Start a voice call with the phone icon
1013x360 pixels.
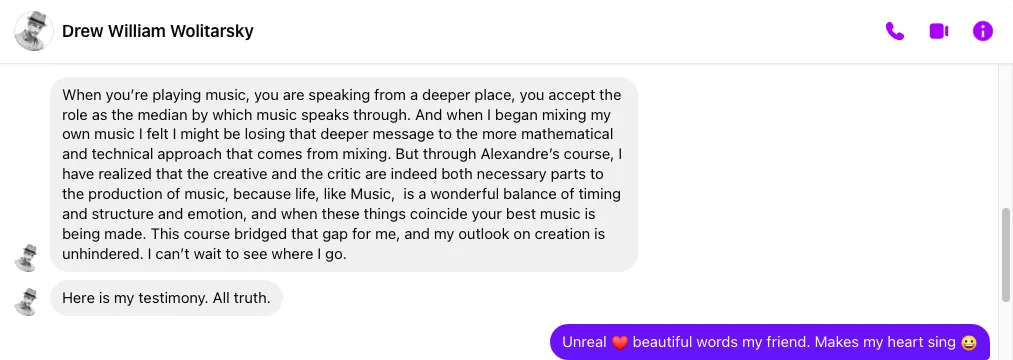point(895,31)
